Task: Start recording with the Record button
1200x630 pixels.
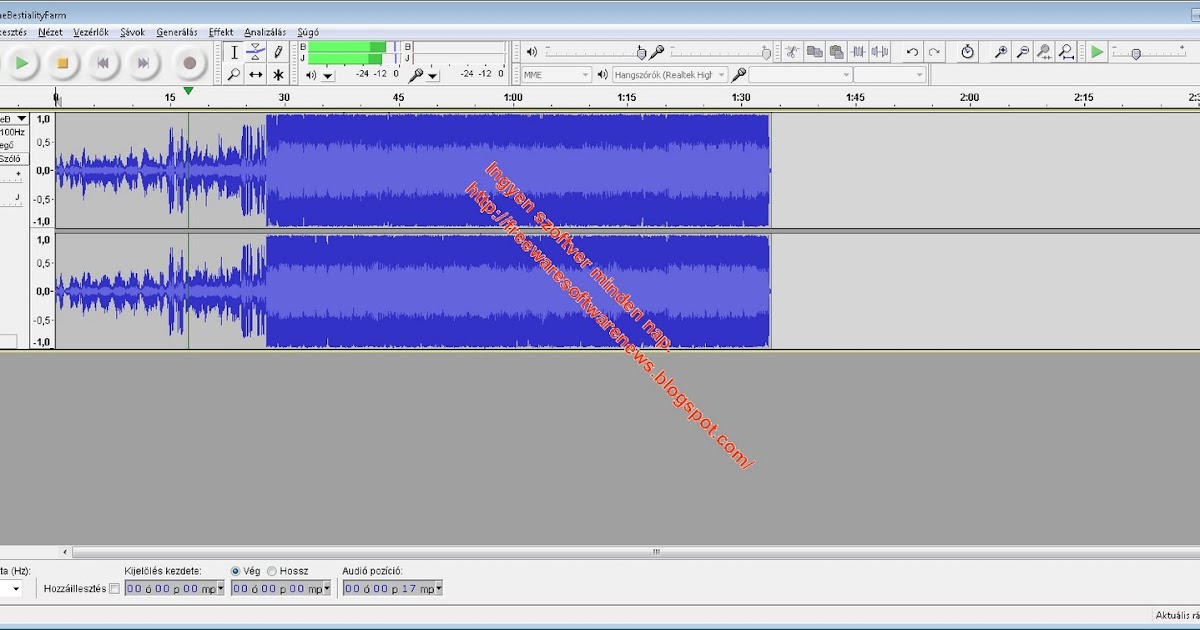Action: point(189,63)
